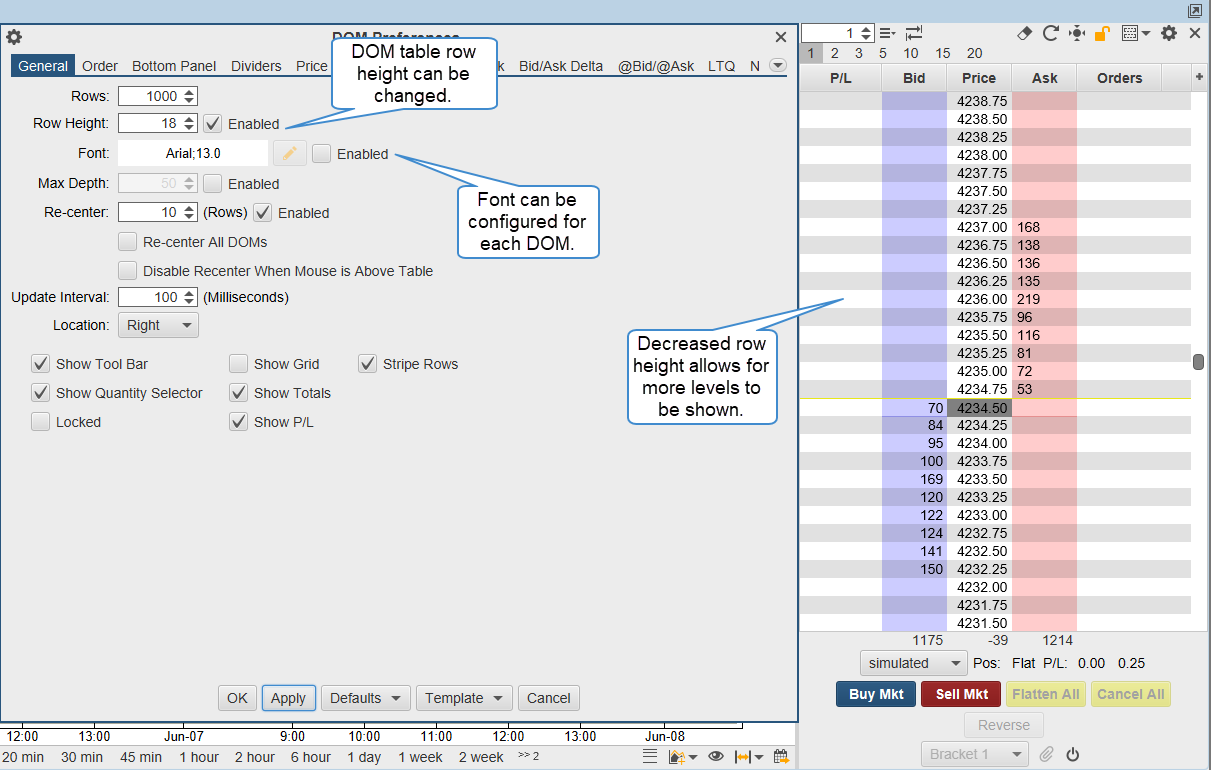Viewport: 1211px width, 770px height.
Task: Switch to the Bottom Panel tab
Action: click(x=174, y=66)
